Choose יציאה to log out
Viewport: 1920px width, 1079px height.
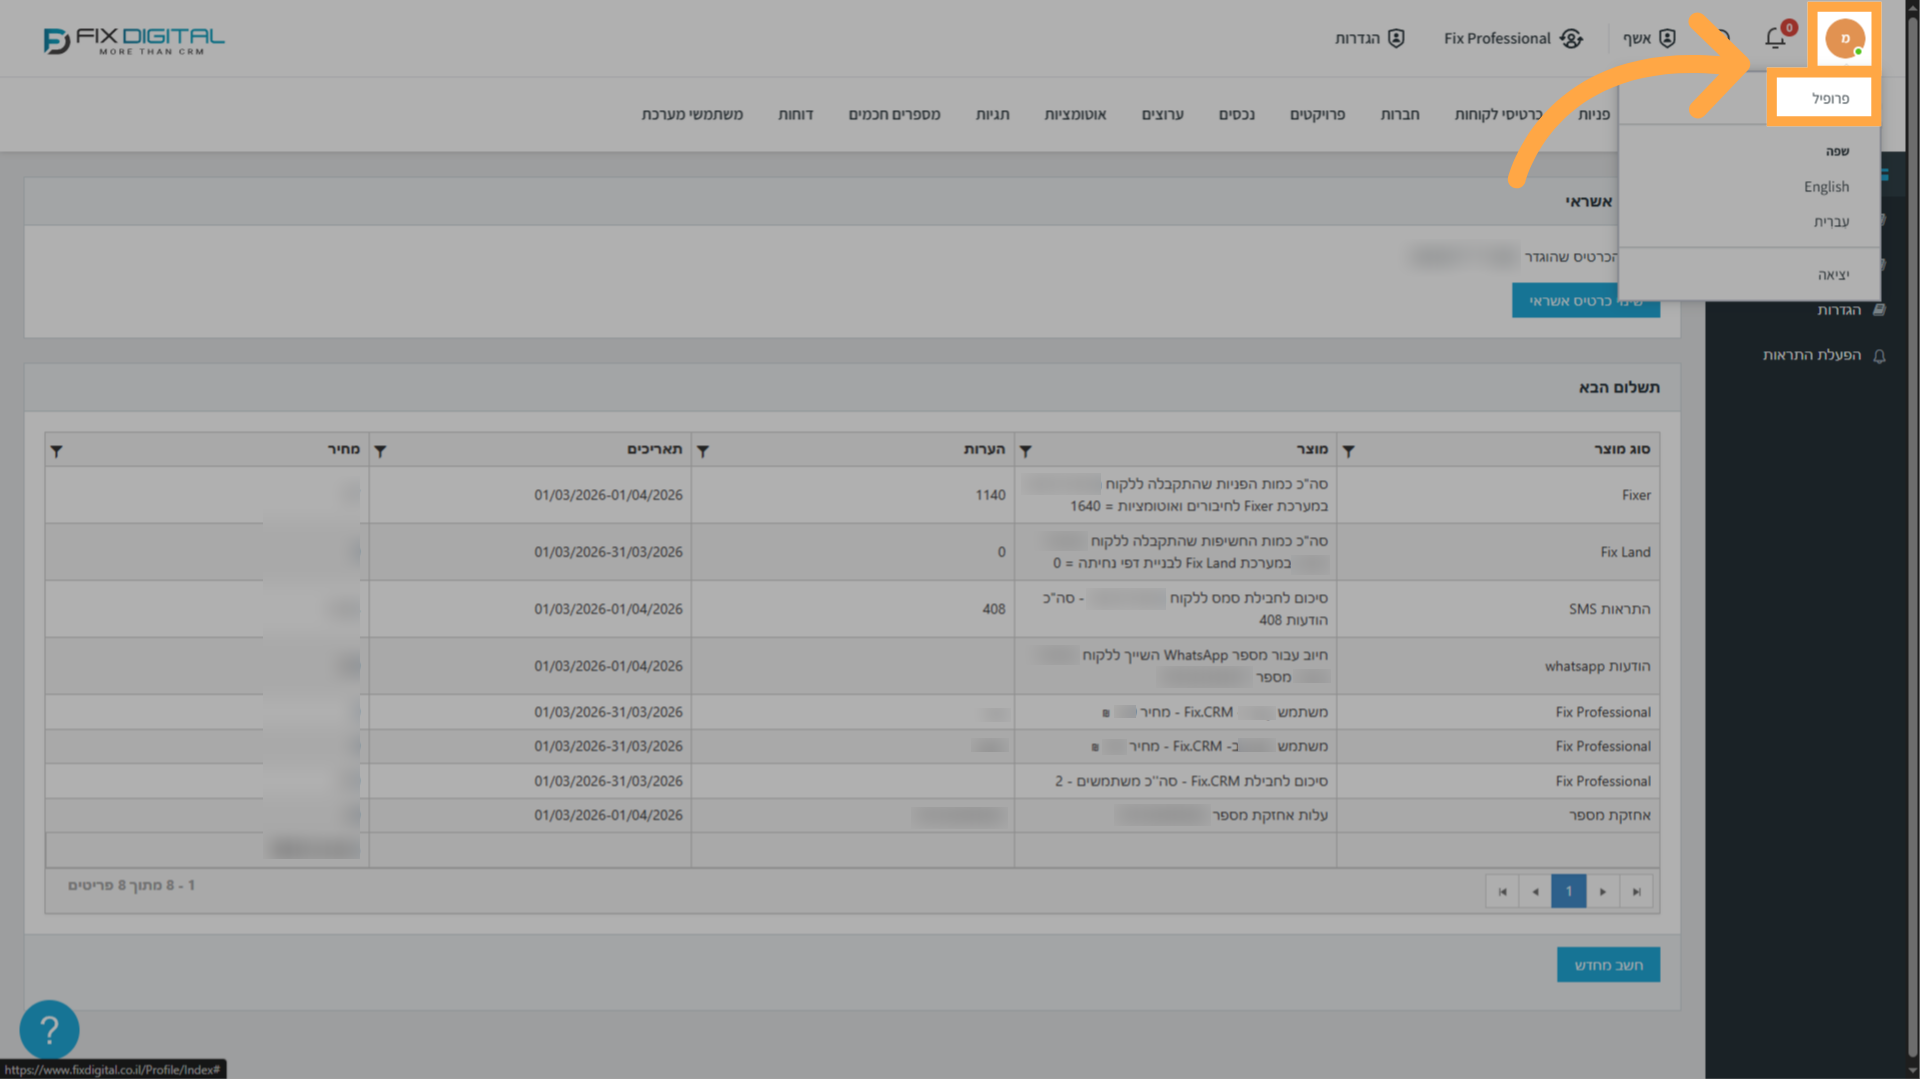1833,275
